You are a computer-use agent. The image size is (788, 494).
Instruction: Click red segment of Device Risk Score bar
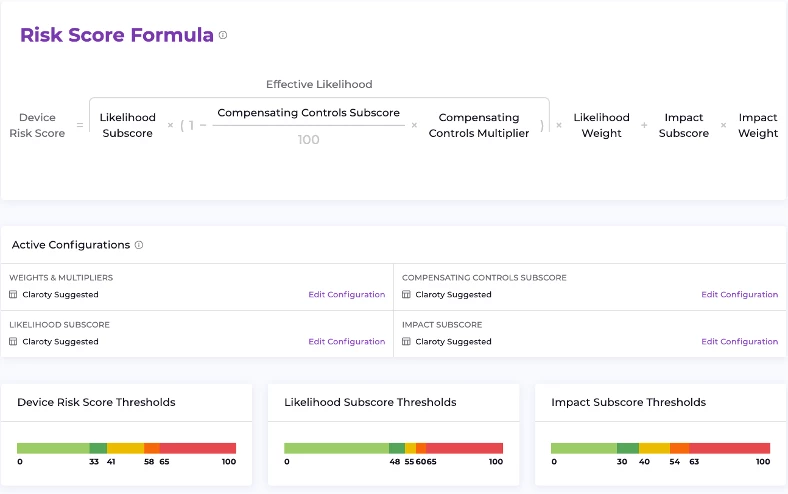tap(198, 448)
